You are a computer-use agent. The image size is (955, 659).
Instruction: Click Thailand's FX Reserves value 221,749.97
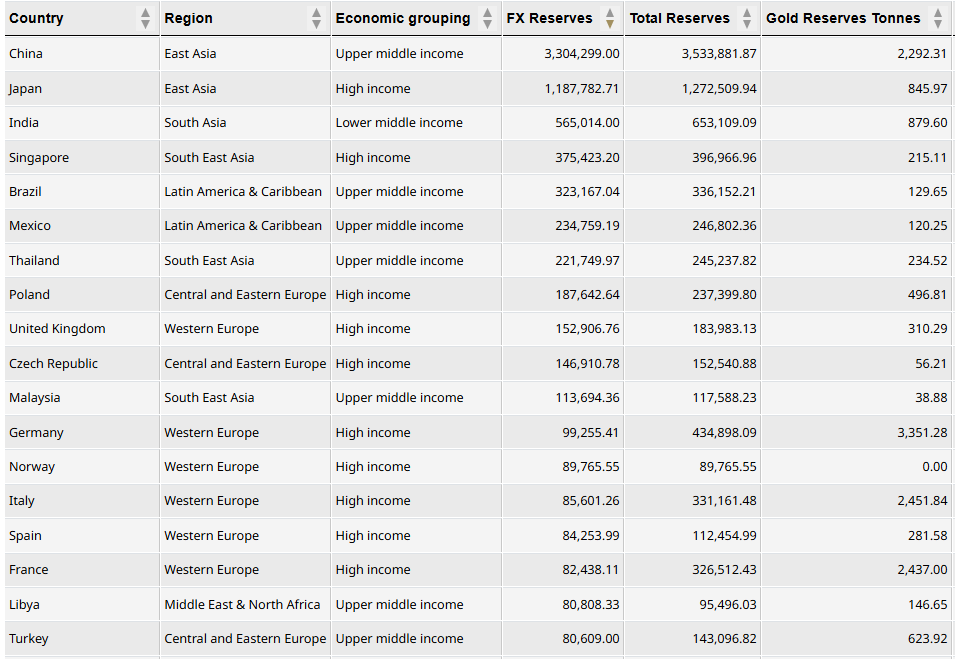click(587, 260)
